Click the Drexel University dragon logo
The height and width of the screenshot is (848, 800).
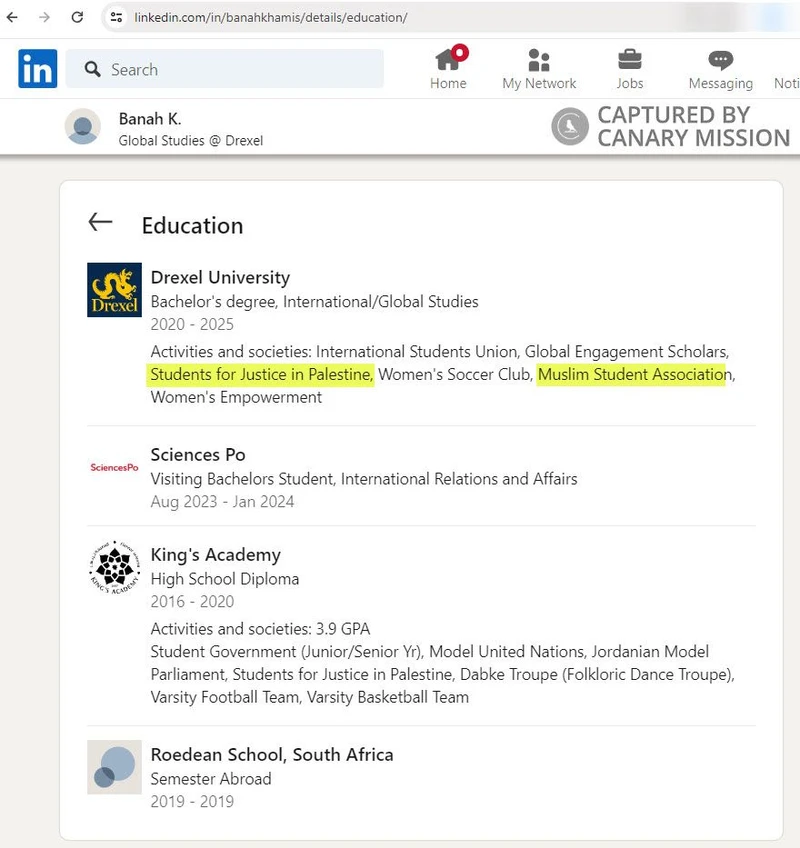(x=114, y=290)
